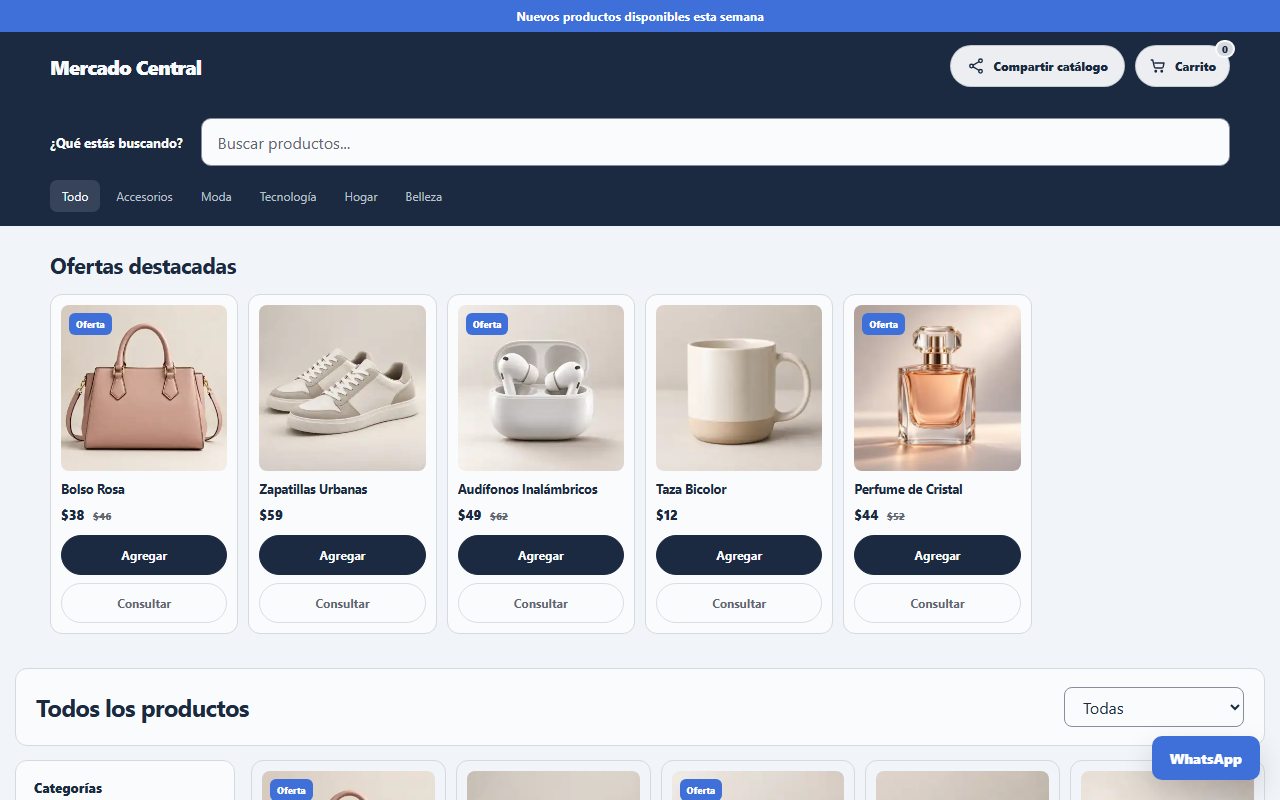Viewport: 1280px width, 800px height.
Task: Select the Moda category tab
Action: [216, 197]
